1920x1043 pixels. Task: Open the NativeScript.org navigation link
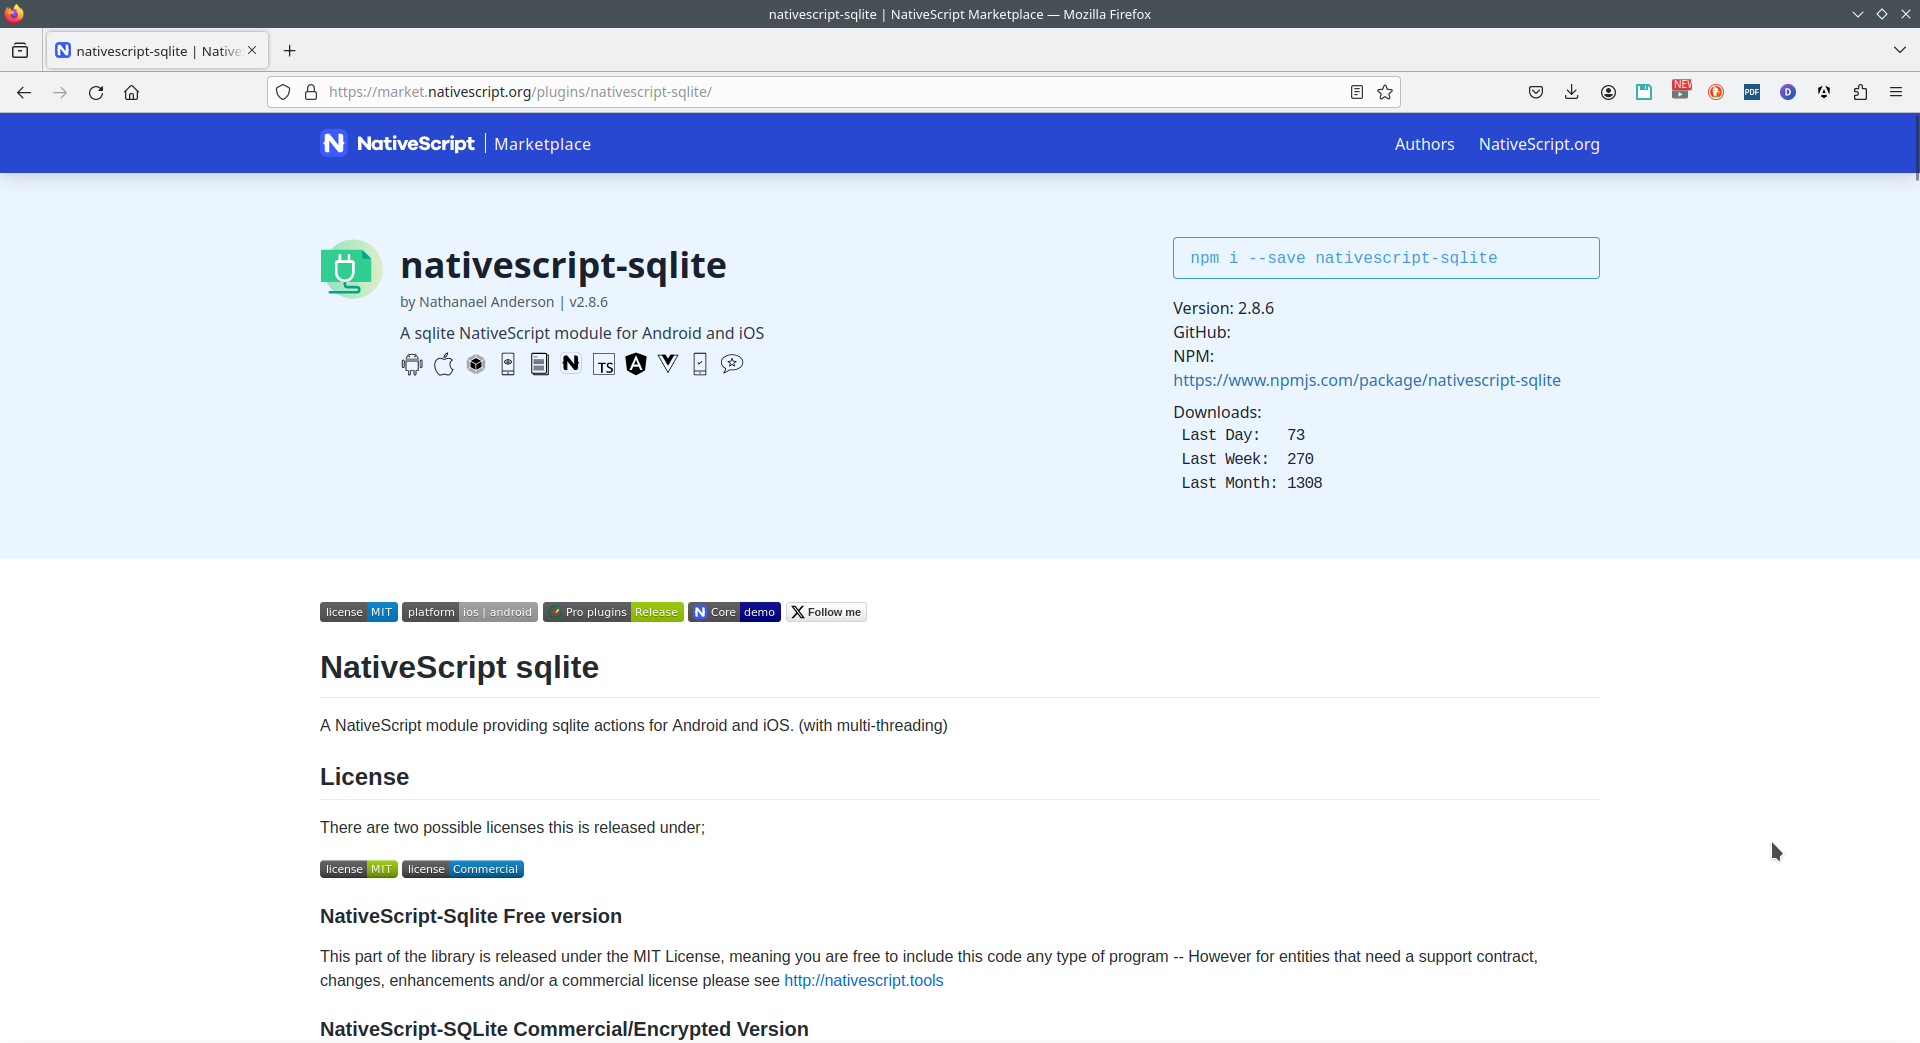point(1539,144)
